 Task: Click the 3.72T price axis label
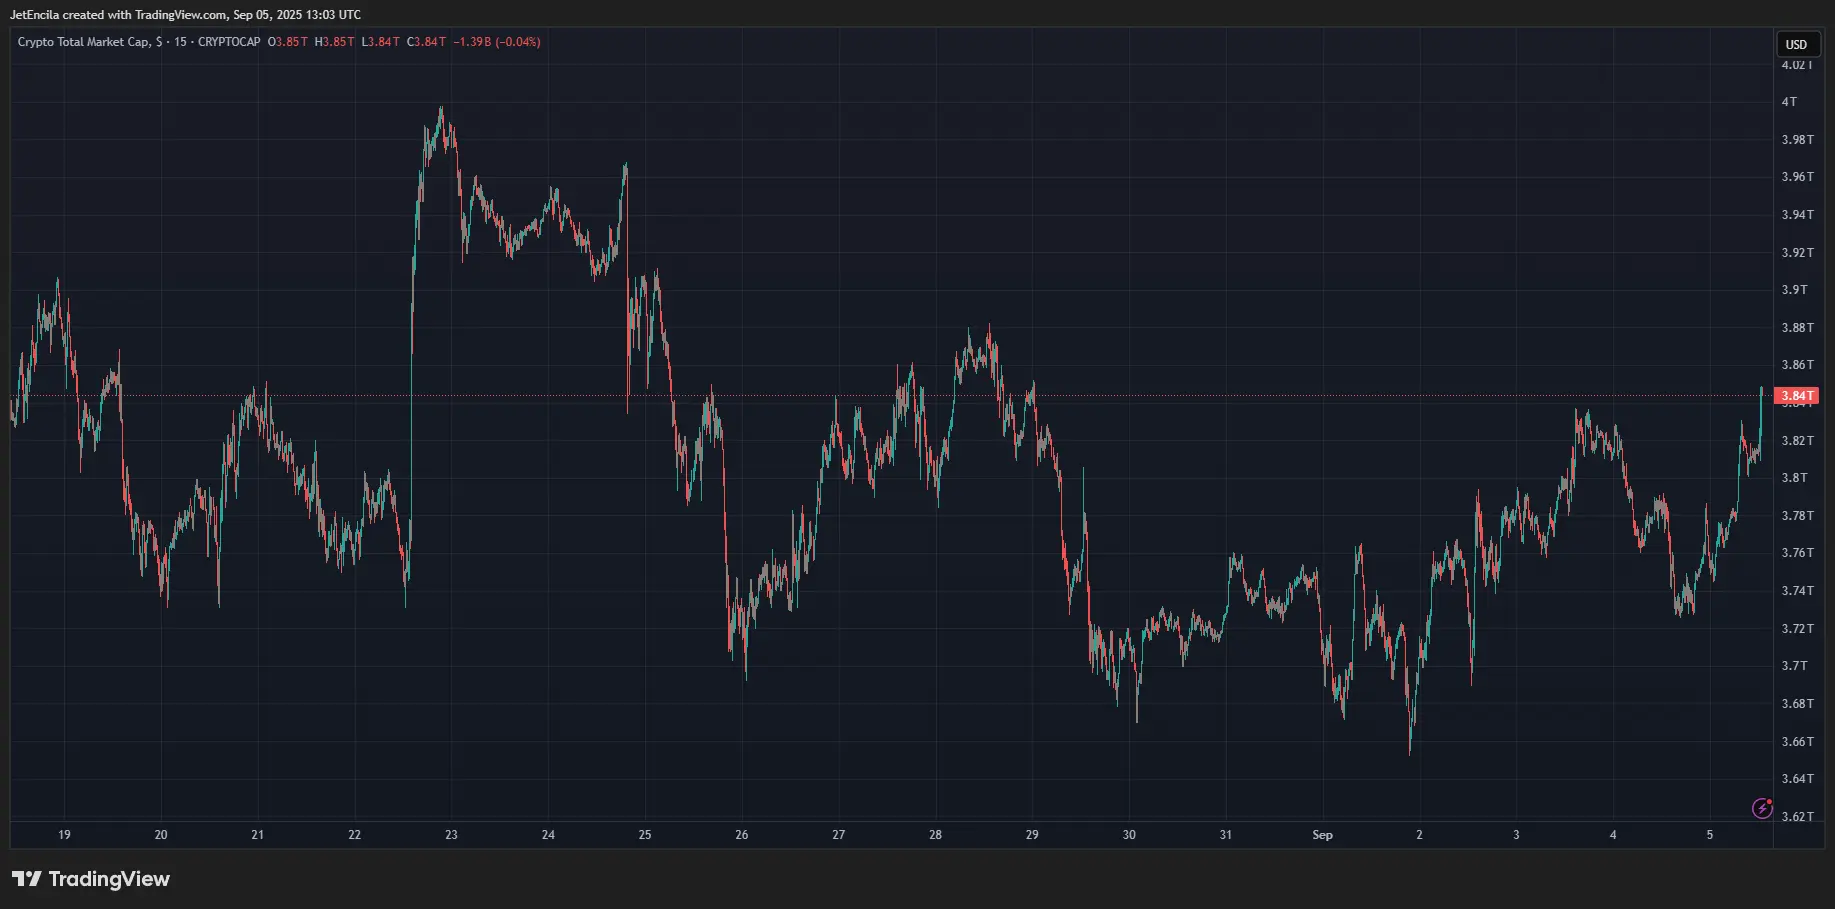tap(1797, 629)
